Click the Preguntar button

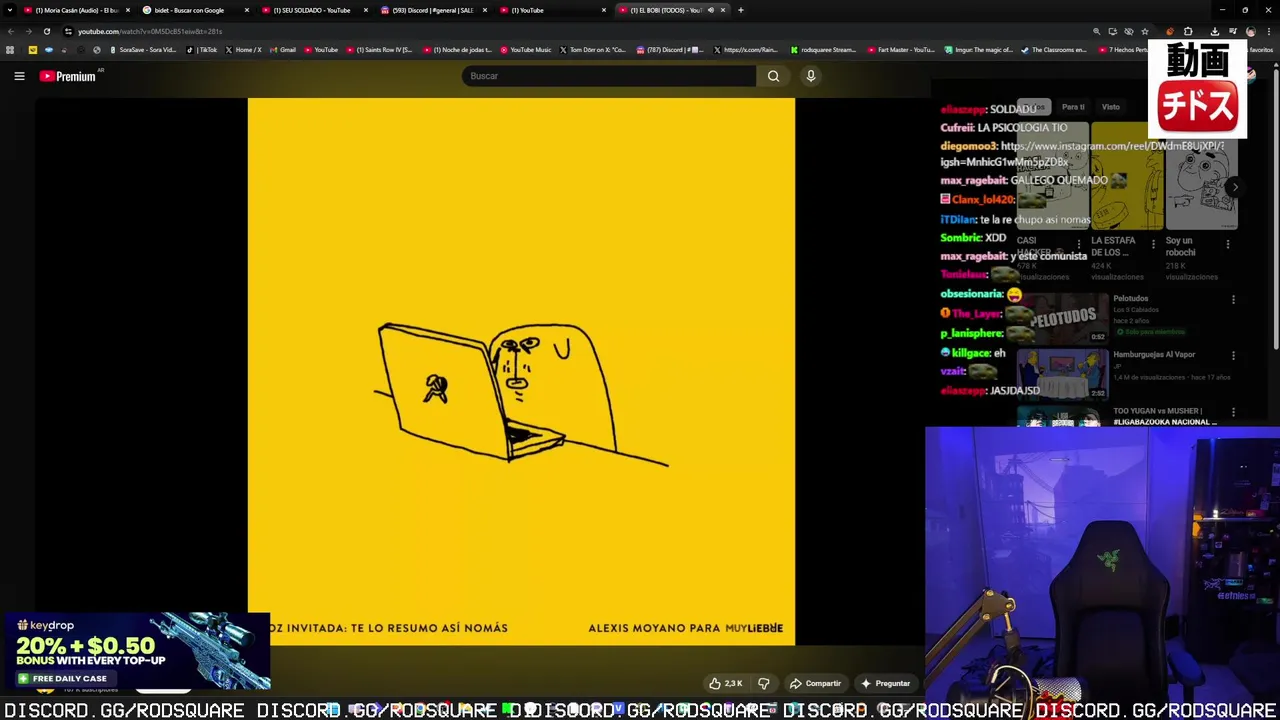(x=885, y=684)
